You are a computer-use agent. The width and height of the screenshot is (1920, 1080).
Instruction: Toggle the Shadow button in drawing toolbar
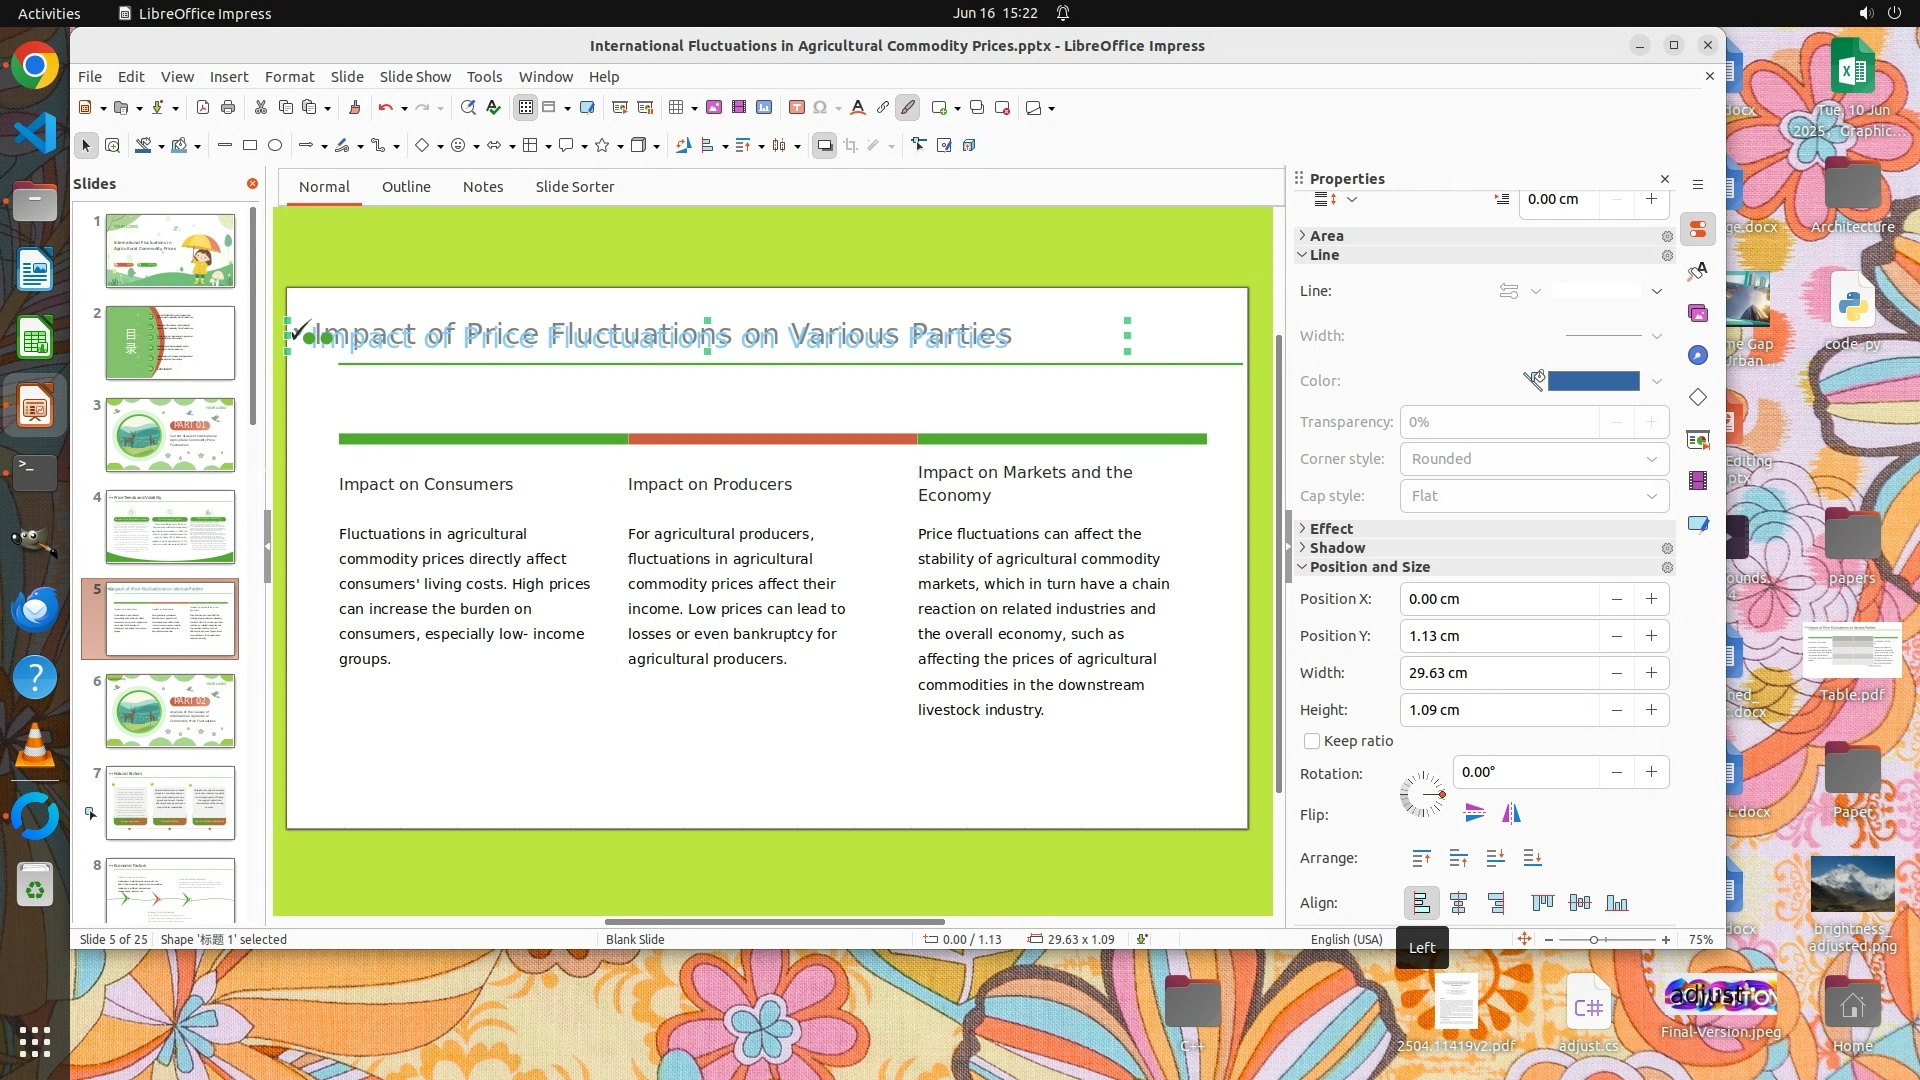(824, 146)
